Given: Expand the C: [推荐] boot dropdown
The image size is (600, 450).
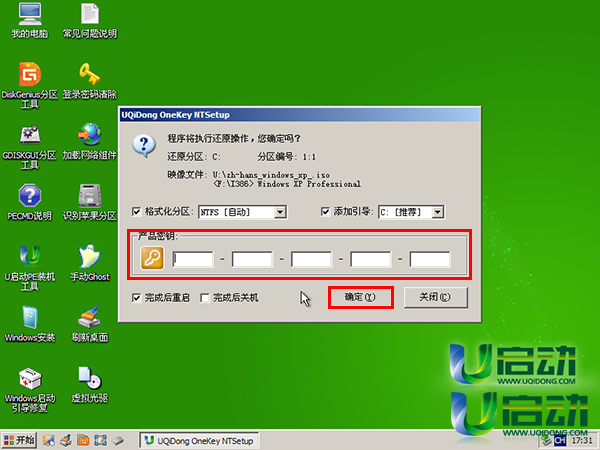Looking at the screenshot, I should 437,212.
